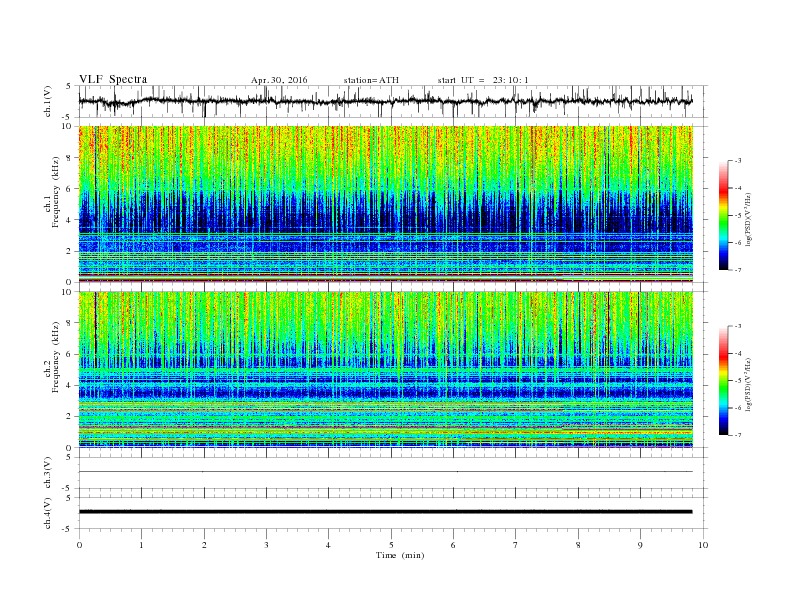This screenshot has height=612, width=792.
Task: Click the ch.1 waveform "-5" volt tick label
Action: click(x=68, y=118)
